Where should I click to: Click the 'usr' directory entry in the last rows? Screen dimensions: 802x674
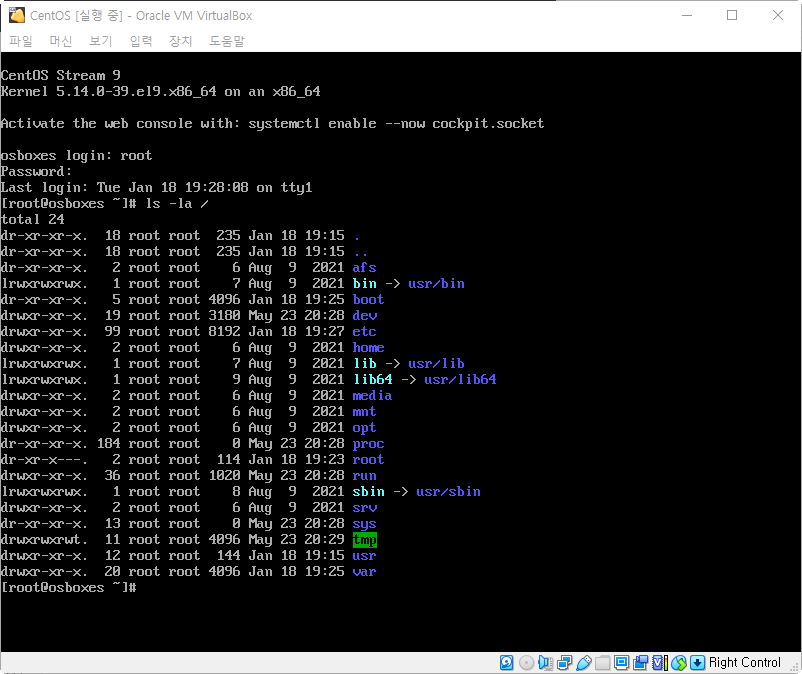(365, 556)
